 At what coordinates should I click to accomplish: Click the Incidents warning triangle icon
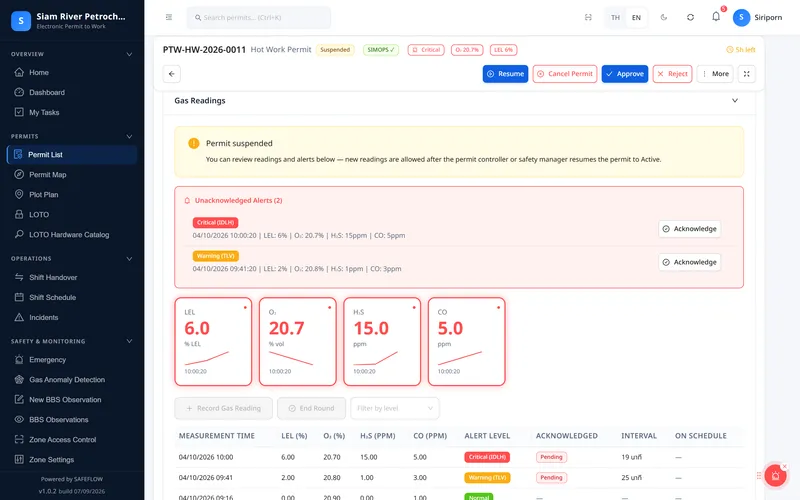pyautogui.click(x=19, y=317)
